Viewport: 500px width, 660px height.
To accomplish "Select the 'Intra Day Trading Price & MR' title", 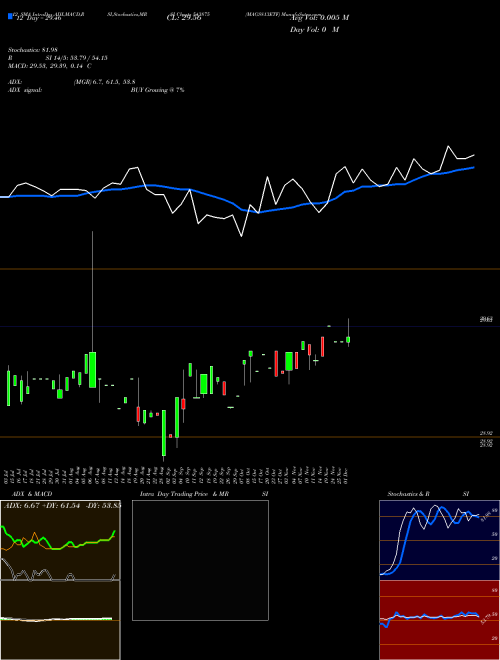I will [x=184, y=494].
